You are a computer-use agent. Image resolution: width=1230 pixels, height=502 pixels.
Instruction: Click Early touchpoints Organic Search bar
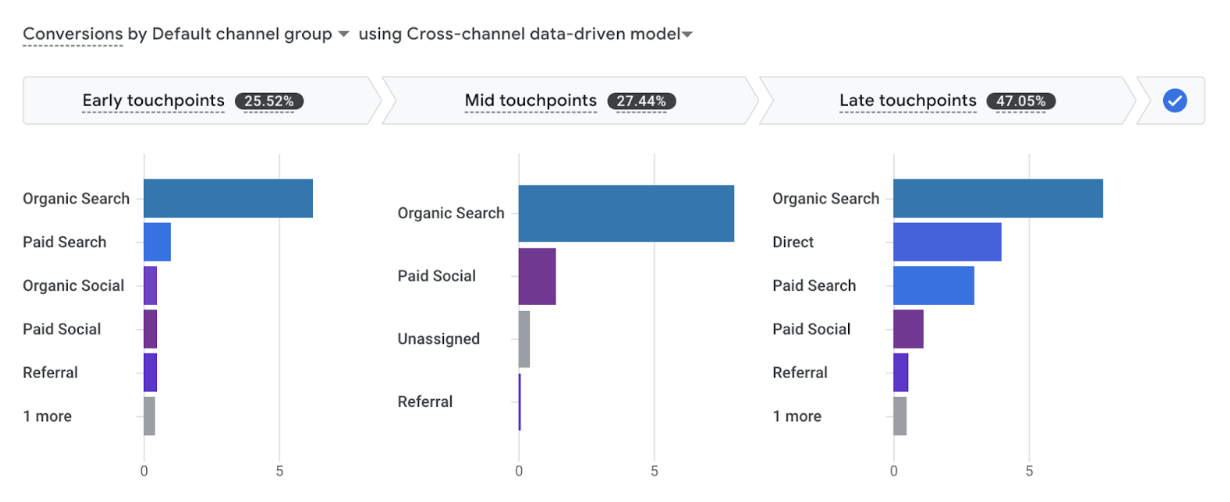228,198
